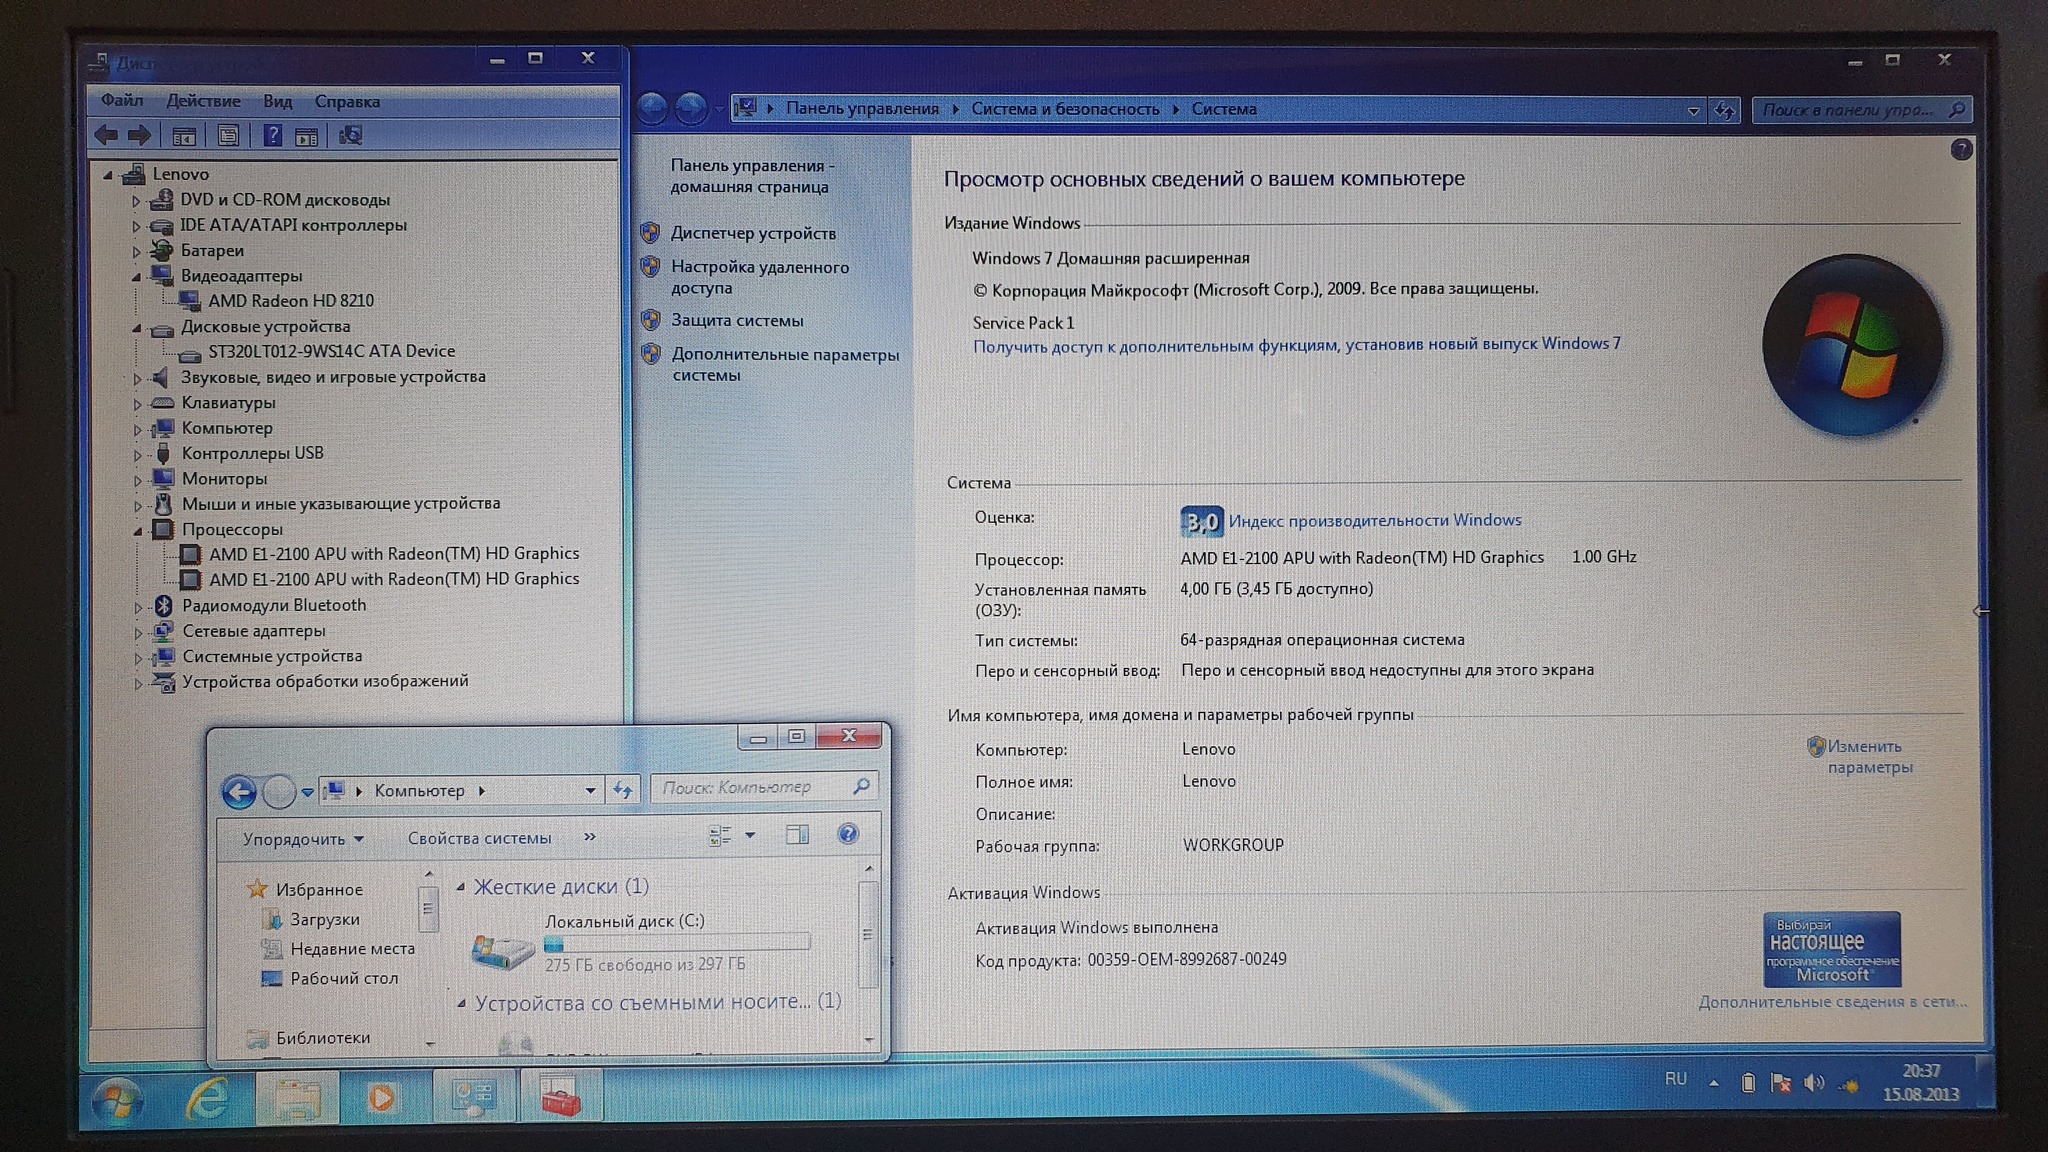The image size is (2048, 1152).
Task: Open the Индекс производительности Windows link
Action: (1374, 520)
